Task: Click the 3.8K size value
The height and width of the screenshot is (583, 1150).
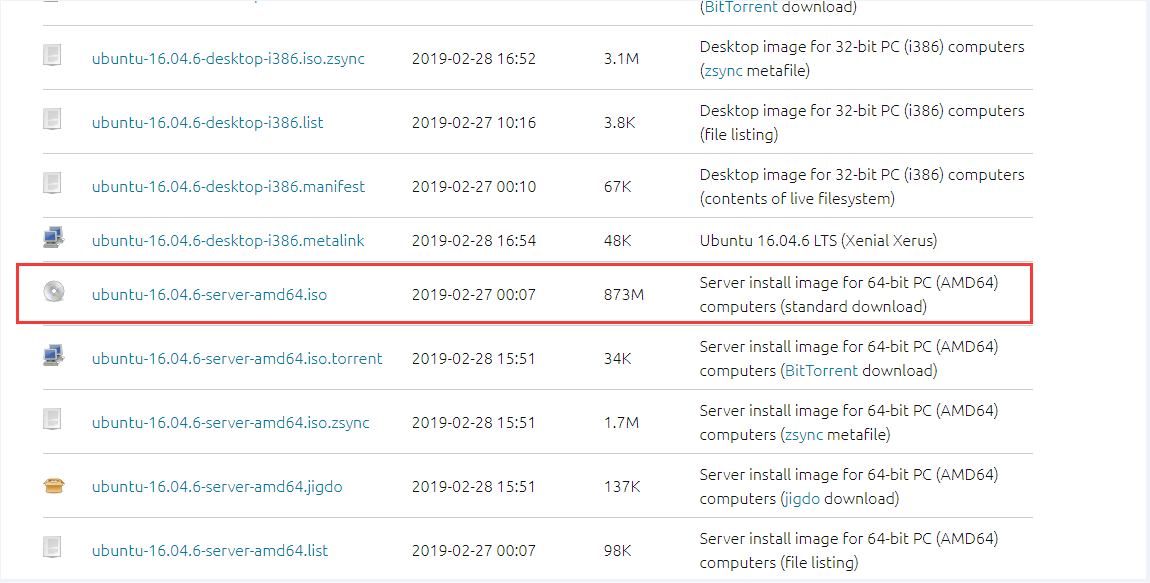Action: tap(620, 122)
